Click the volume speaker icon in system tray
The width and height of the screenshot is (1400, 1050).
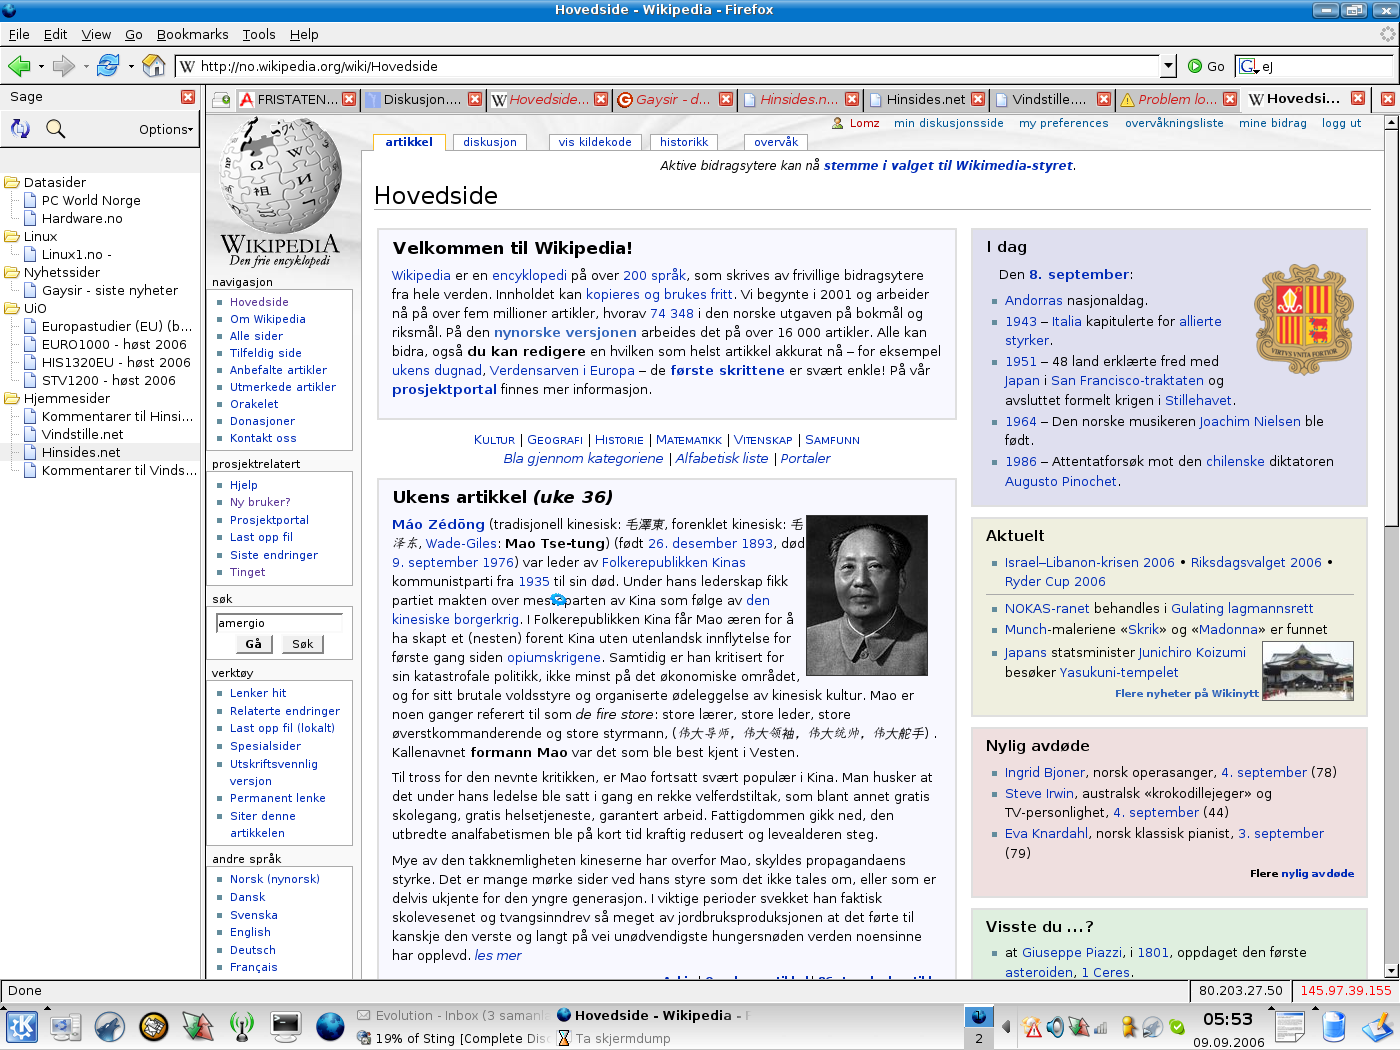tap(1055, 1027)
